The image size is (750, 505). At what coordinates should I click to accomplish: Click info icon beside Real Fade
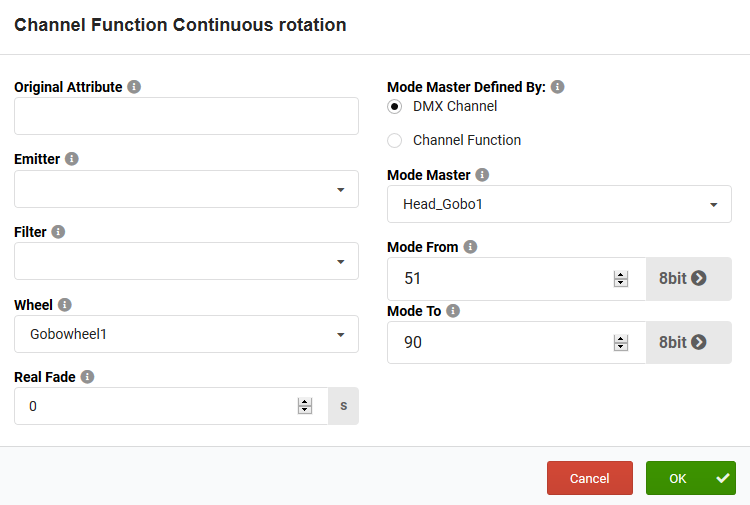(87, 377)
